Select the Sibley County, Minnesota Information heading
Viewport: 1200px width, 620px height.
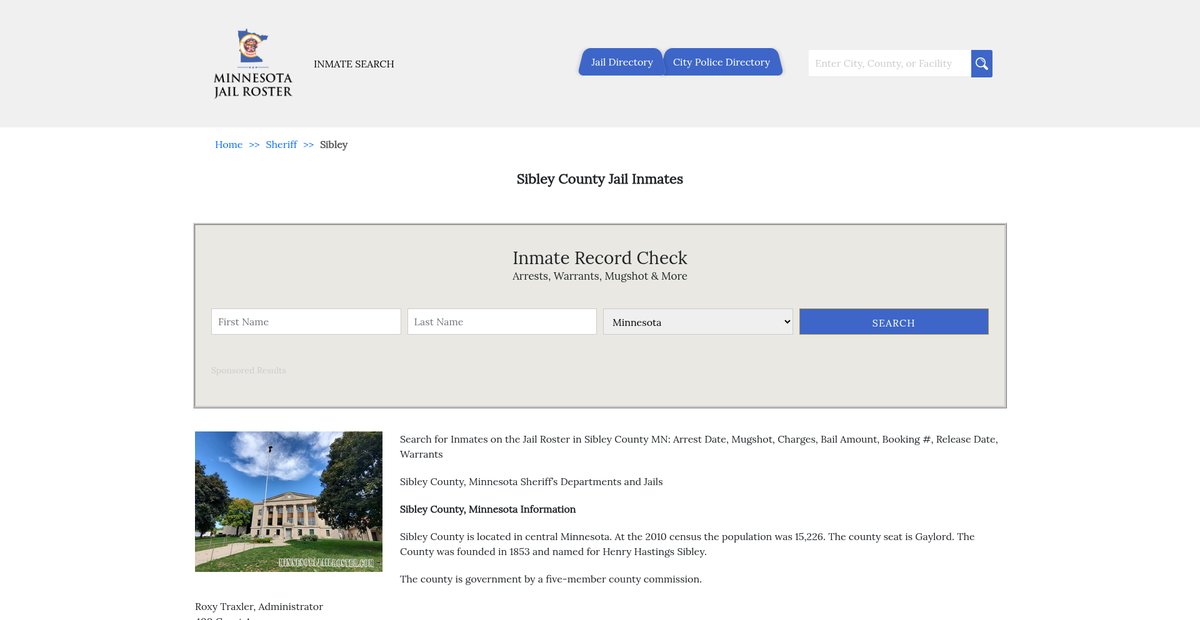(488, 510)
